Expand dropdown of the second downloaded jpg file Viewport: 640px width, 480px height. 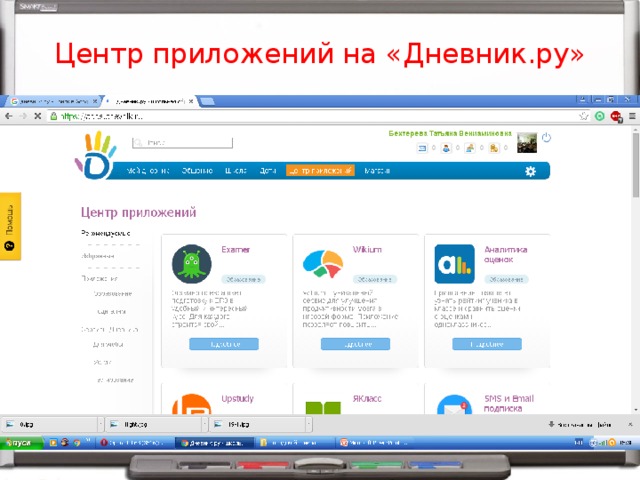[204, 424]
